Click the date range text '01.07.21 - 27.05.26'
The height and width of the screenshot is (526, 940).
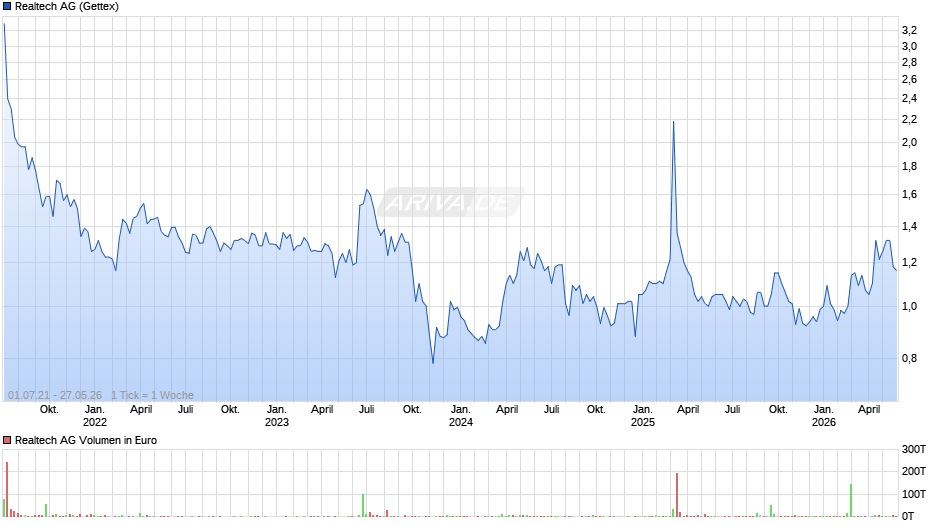[x=55, y=395]
